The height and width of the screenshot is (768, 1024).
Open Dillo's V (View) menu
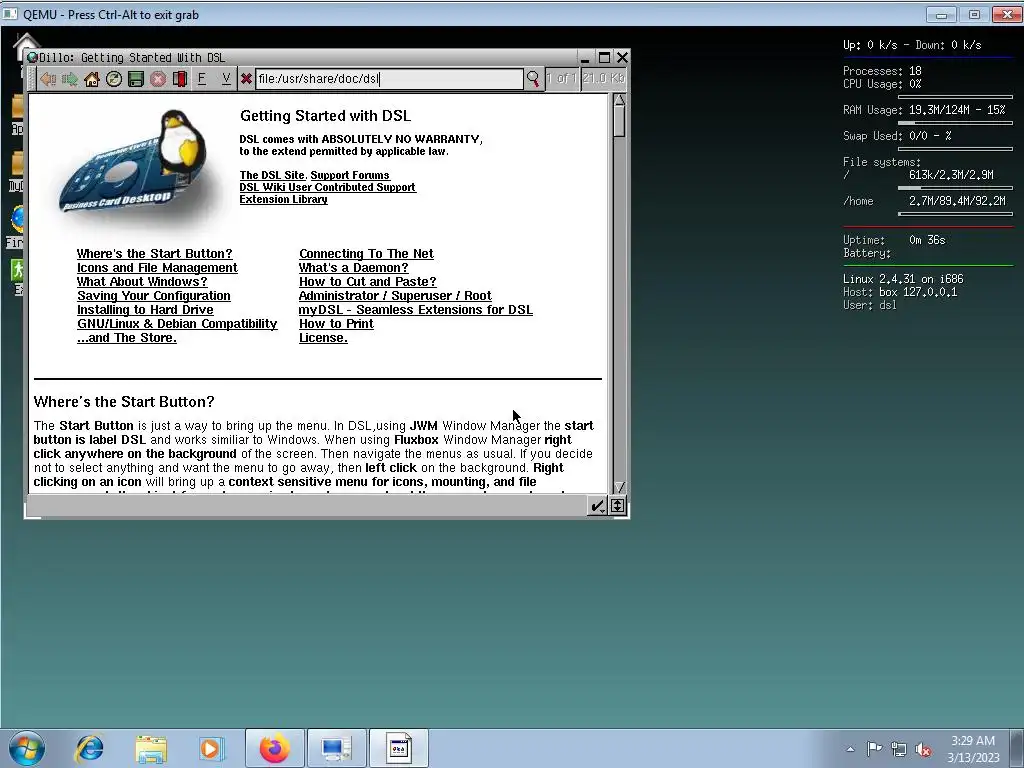click(226, 79)
